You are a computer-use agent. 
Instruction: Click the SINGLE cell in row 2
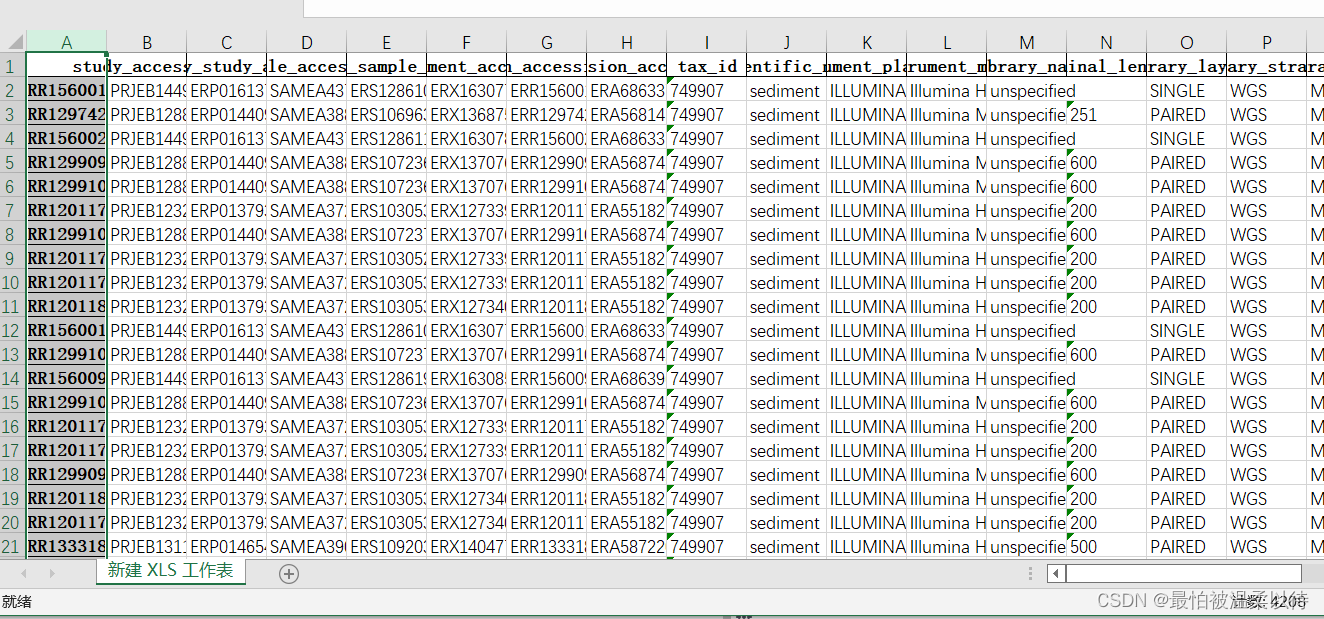coord(1187,90)
